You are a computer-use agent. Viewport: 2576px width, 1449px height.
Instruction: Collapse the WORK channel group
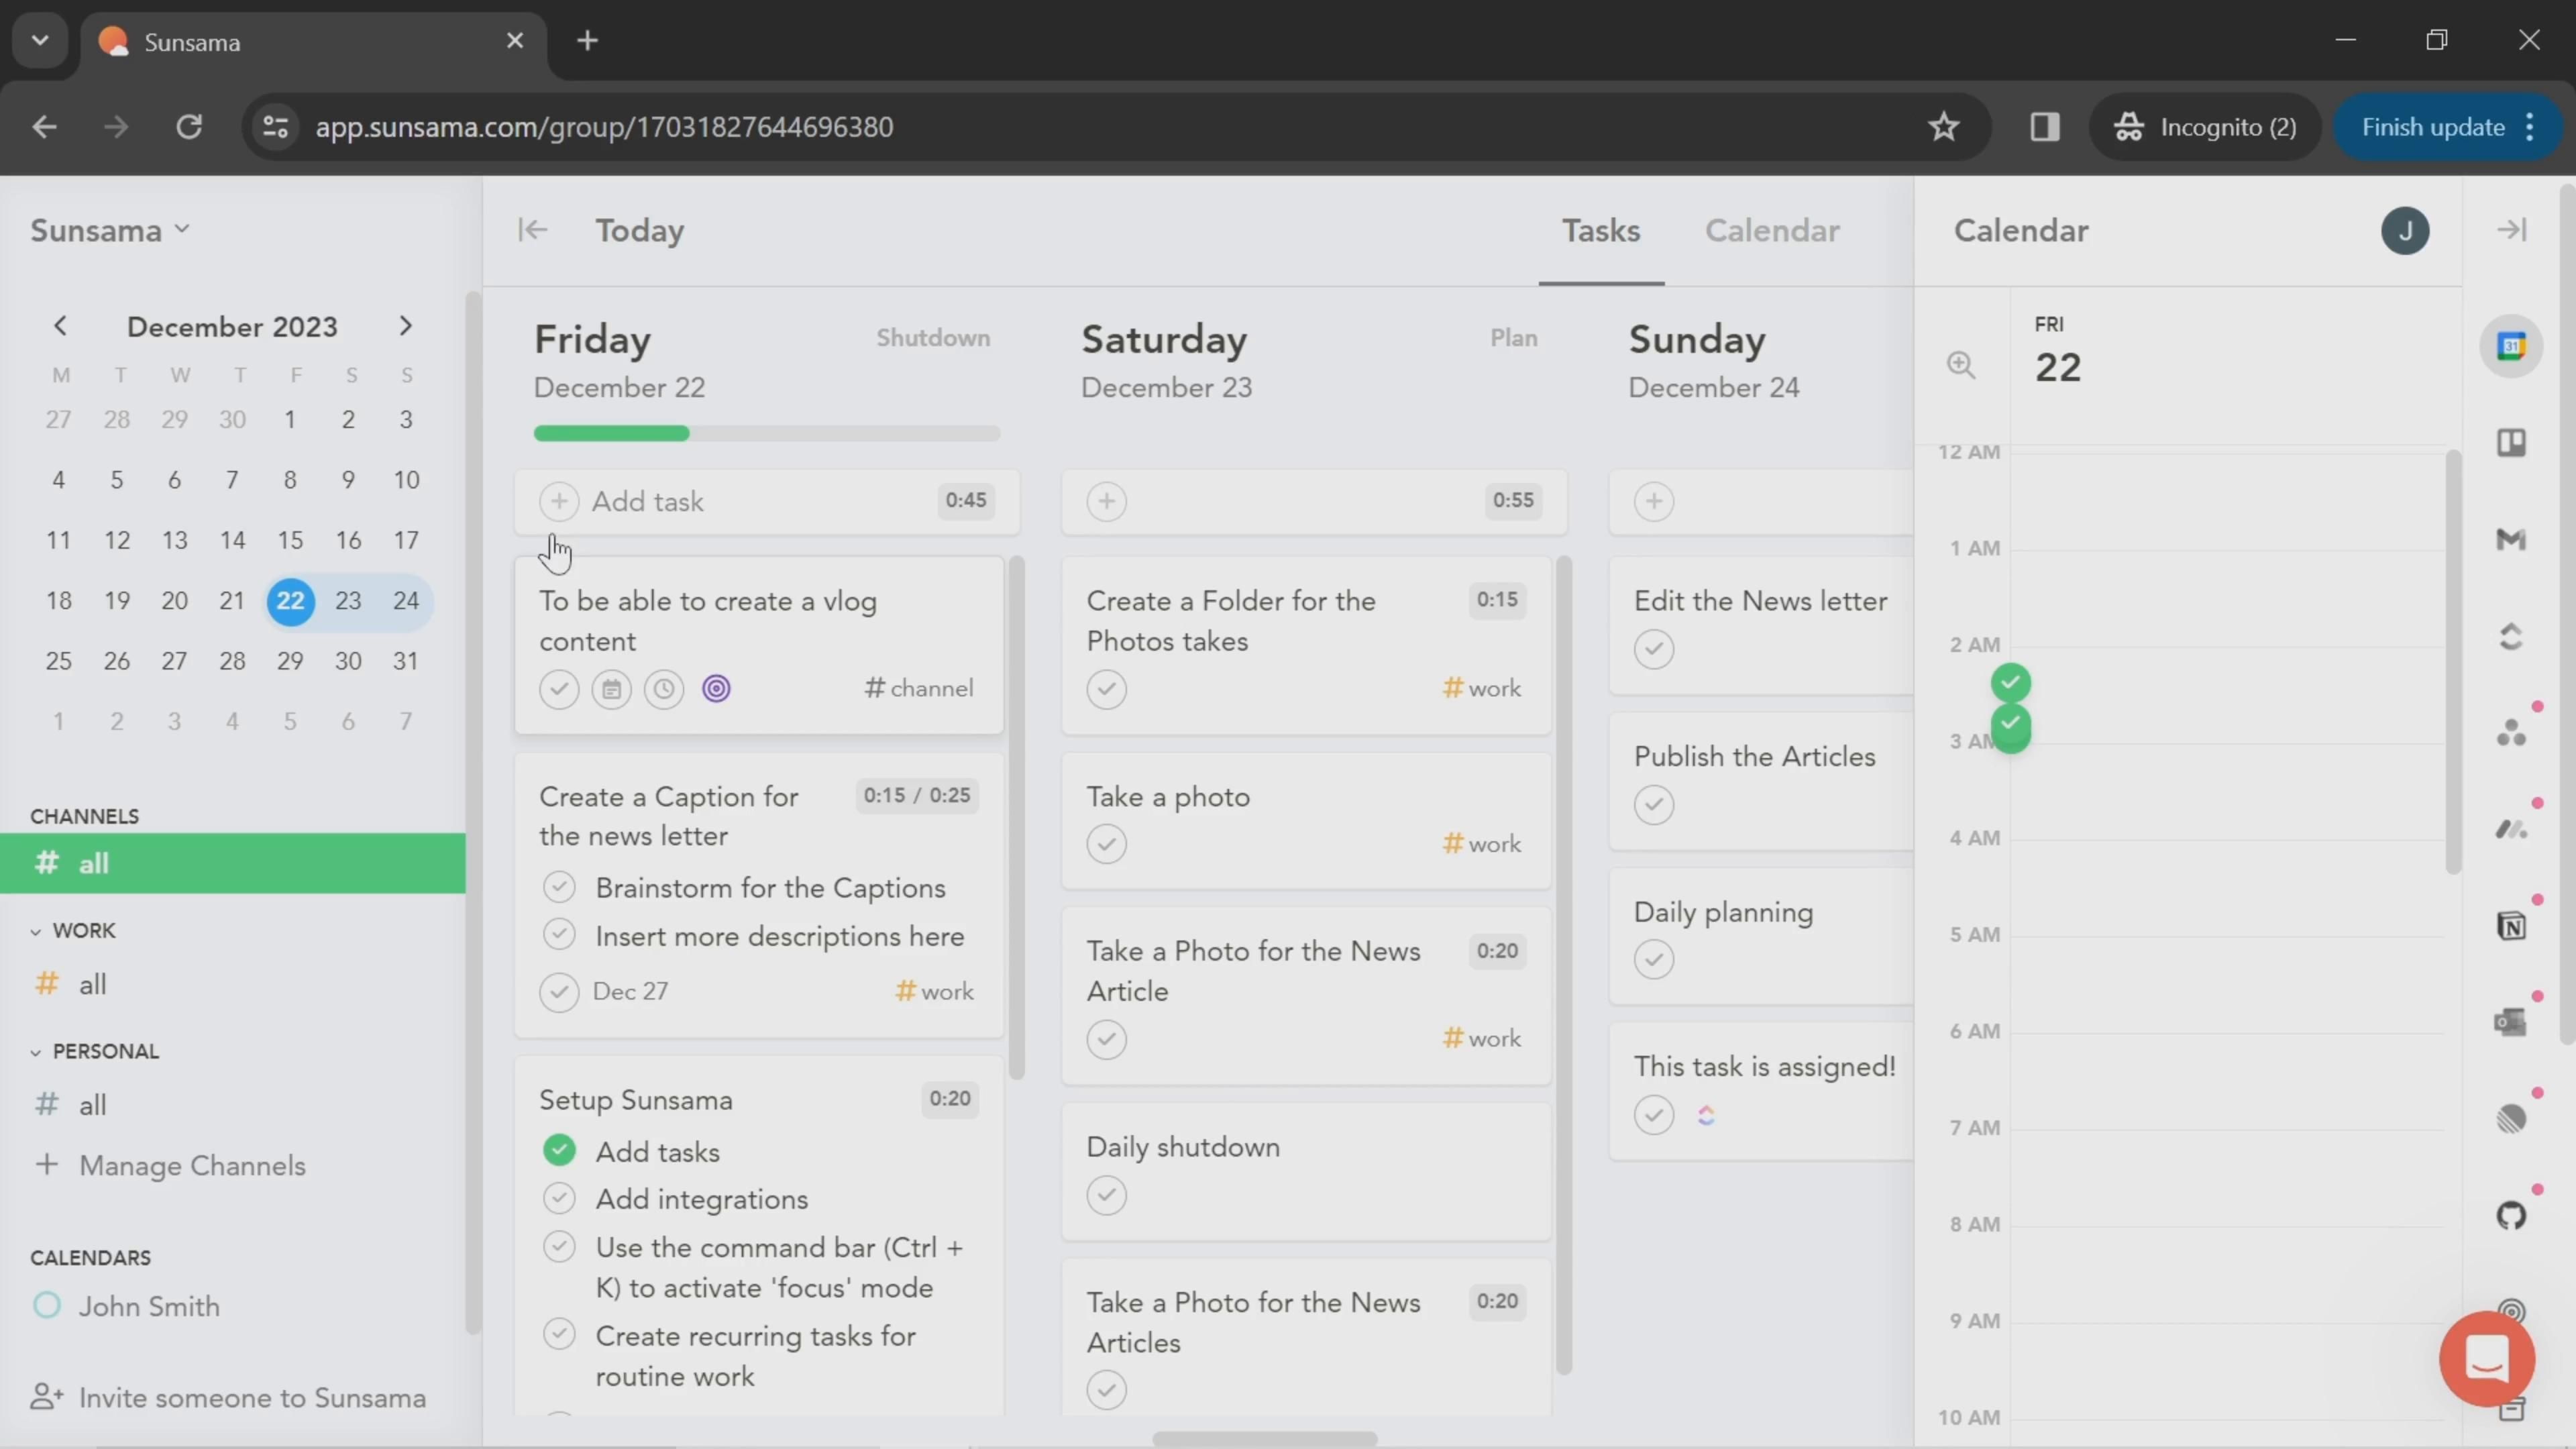[36, 931]
